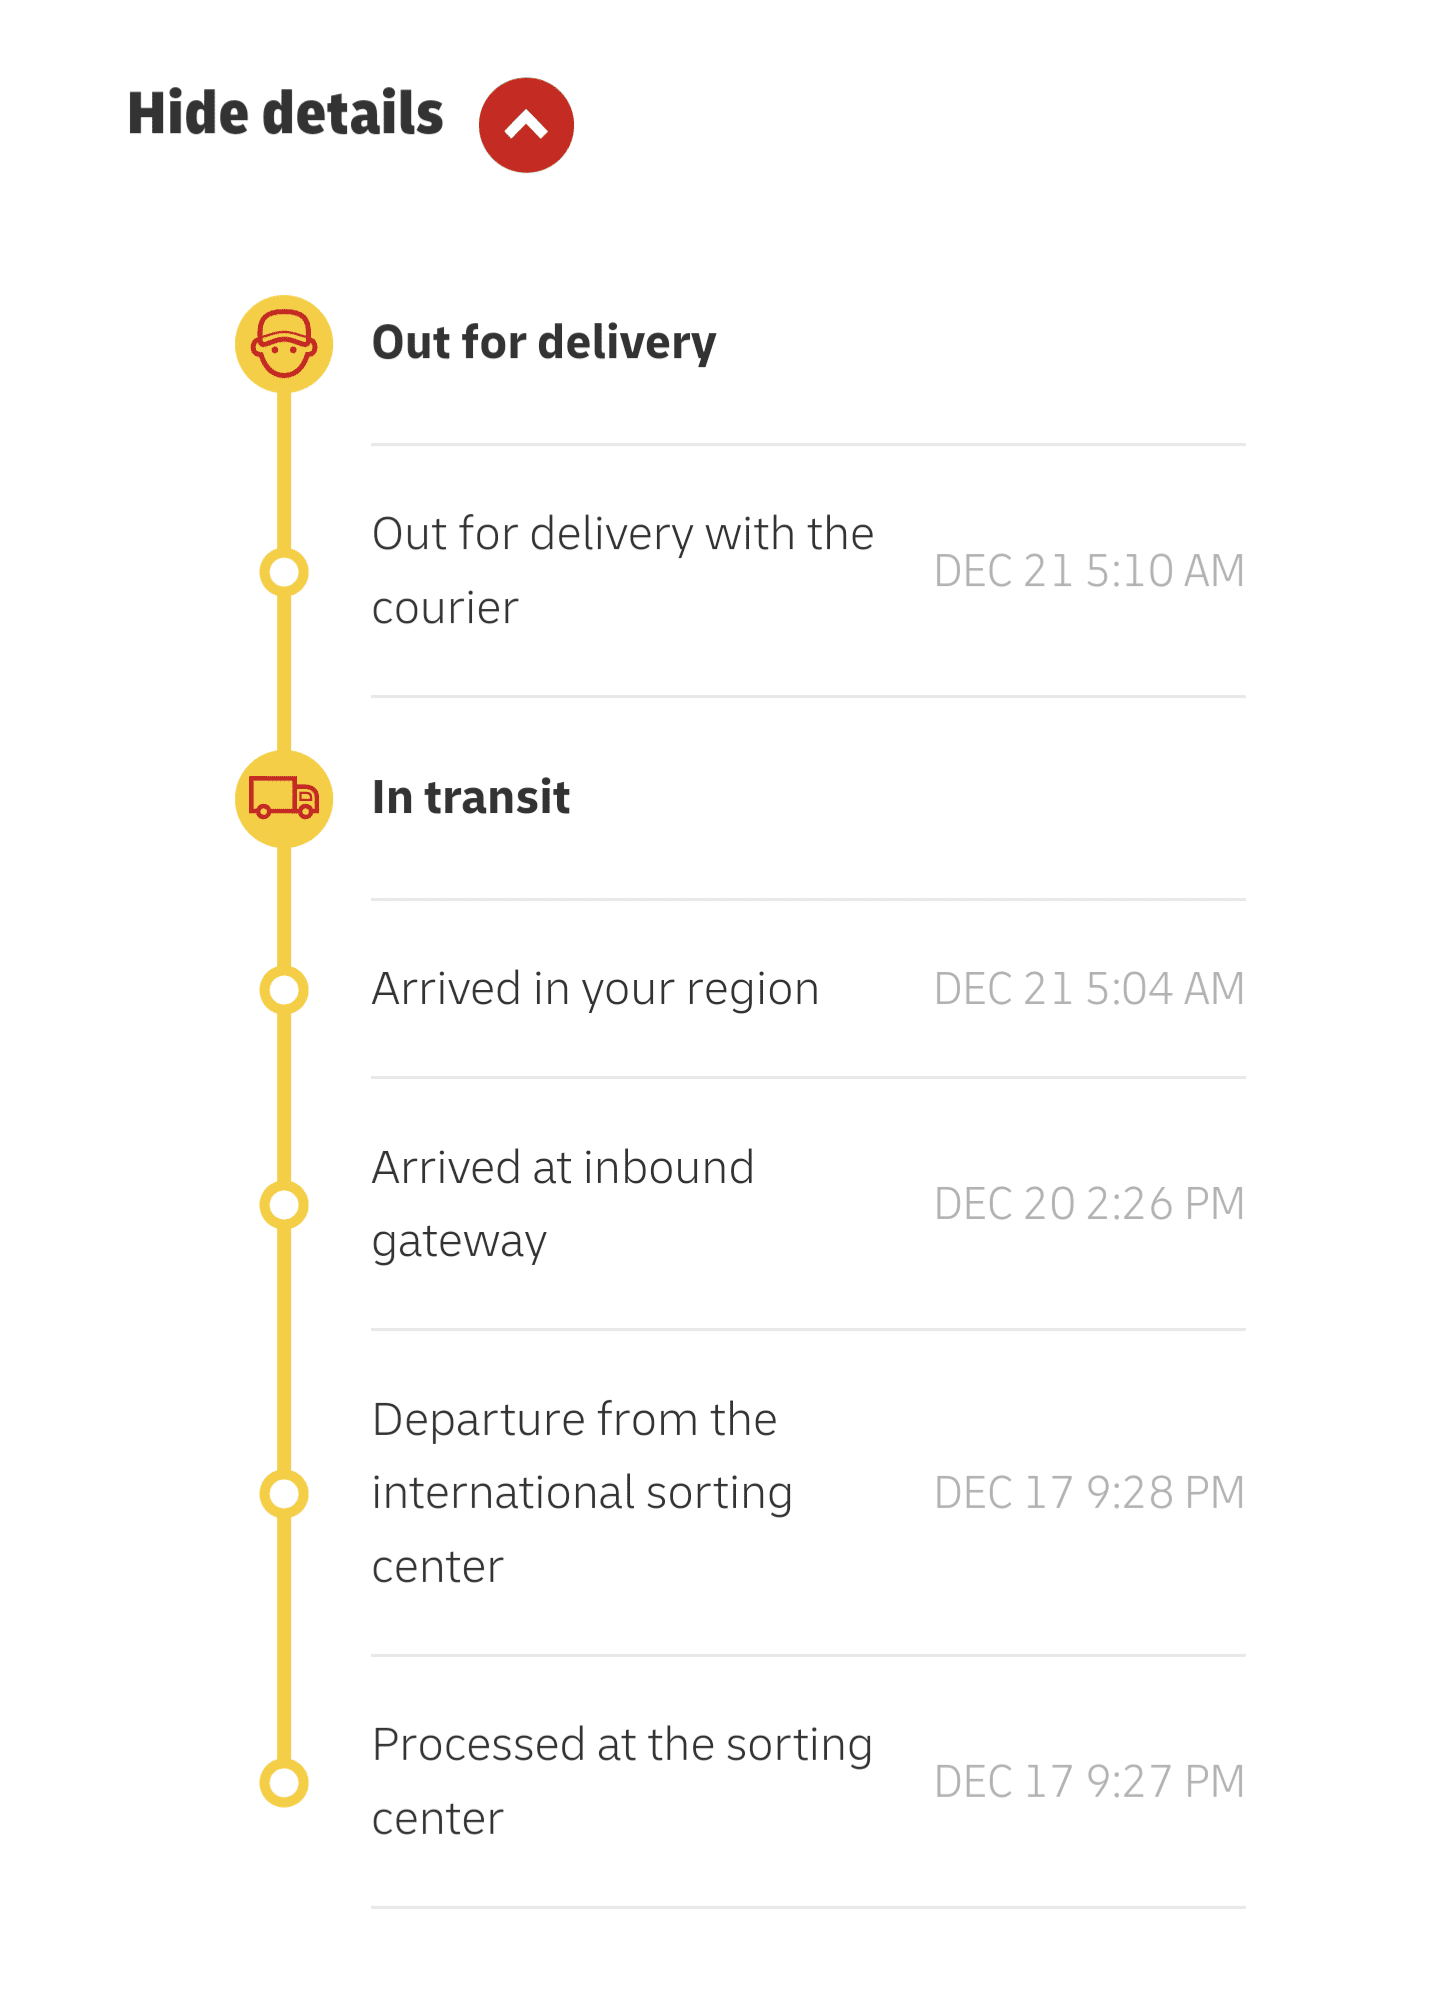Click timeline dot for international sorting departure
The height and width of the screenshot is (2012, 1440).
[284, 1494]
